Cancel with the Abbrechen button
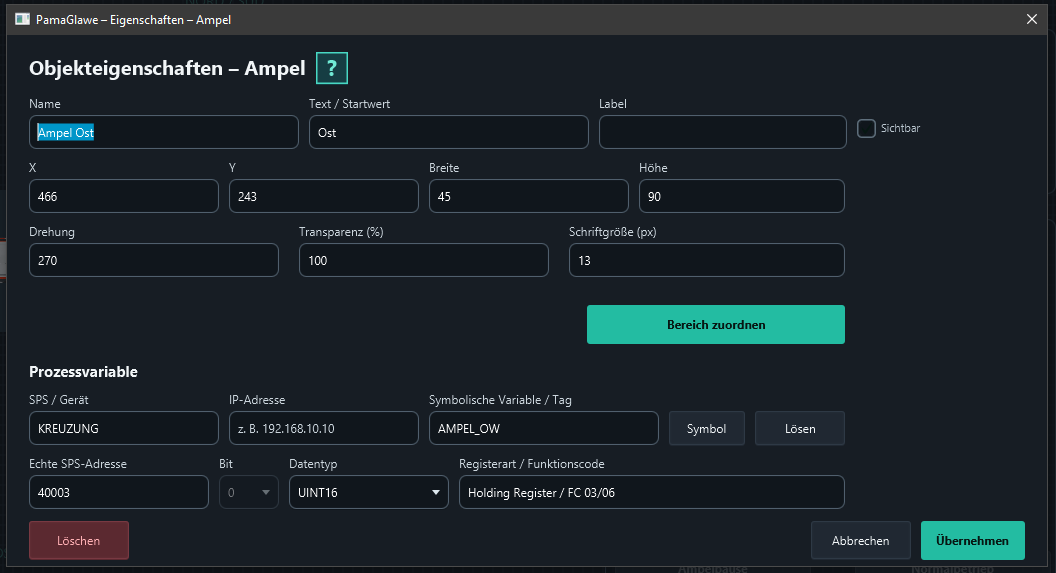This screenshot has height=573, width=1056. (x=860, y=540)
